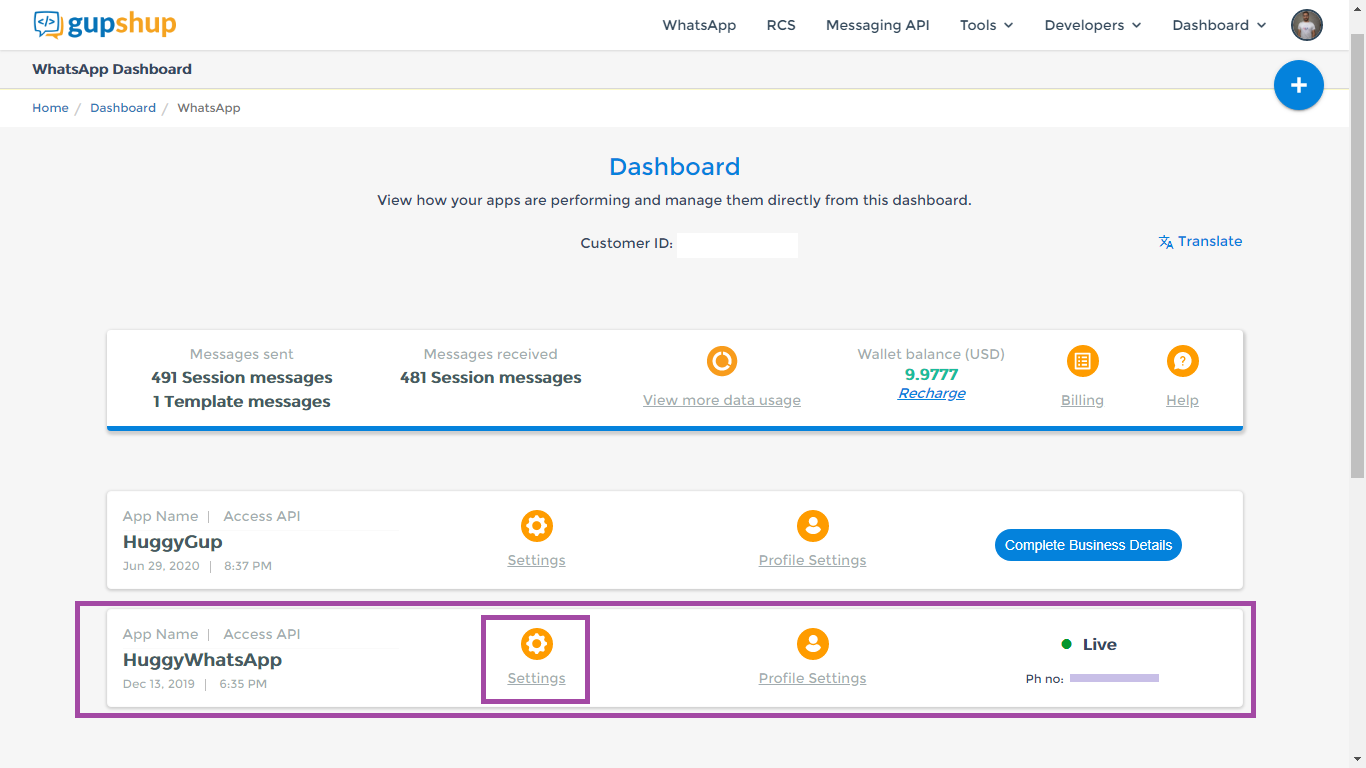Image resolution: width=1366 pixels, height=768 pixels.
Task: Click the wallet balance 9.9777 value
Action: pos(931,375)
